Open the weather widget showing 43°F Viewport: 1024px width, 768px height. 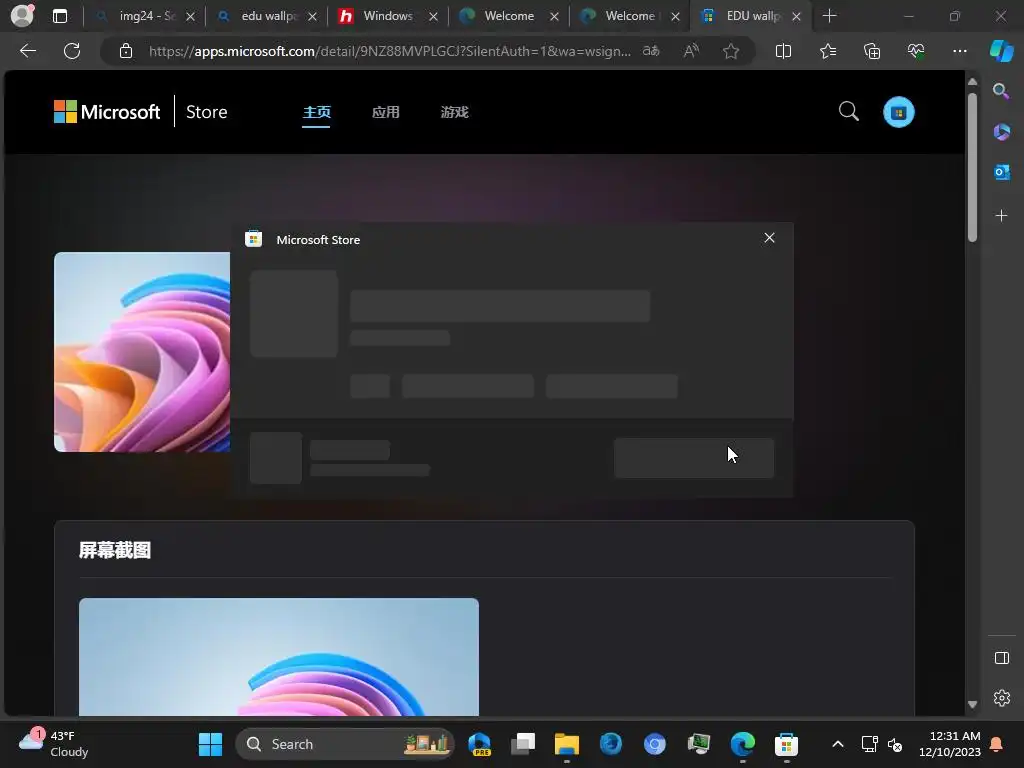tap(54, 744)
